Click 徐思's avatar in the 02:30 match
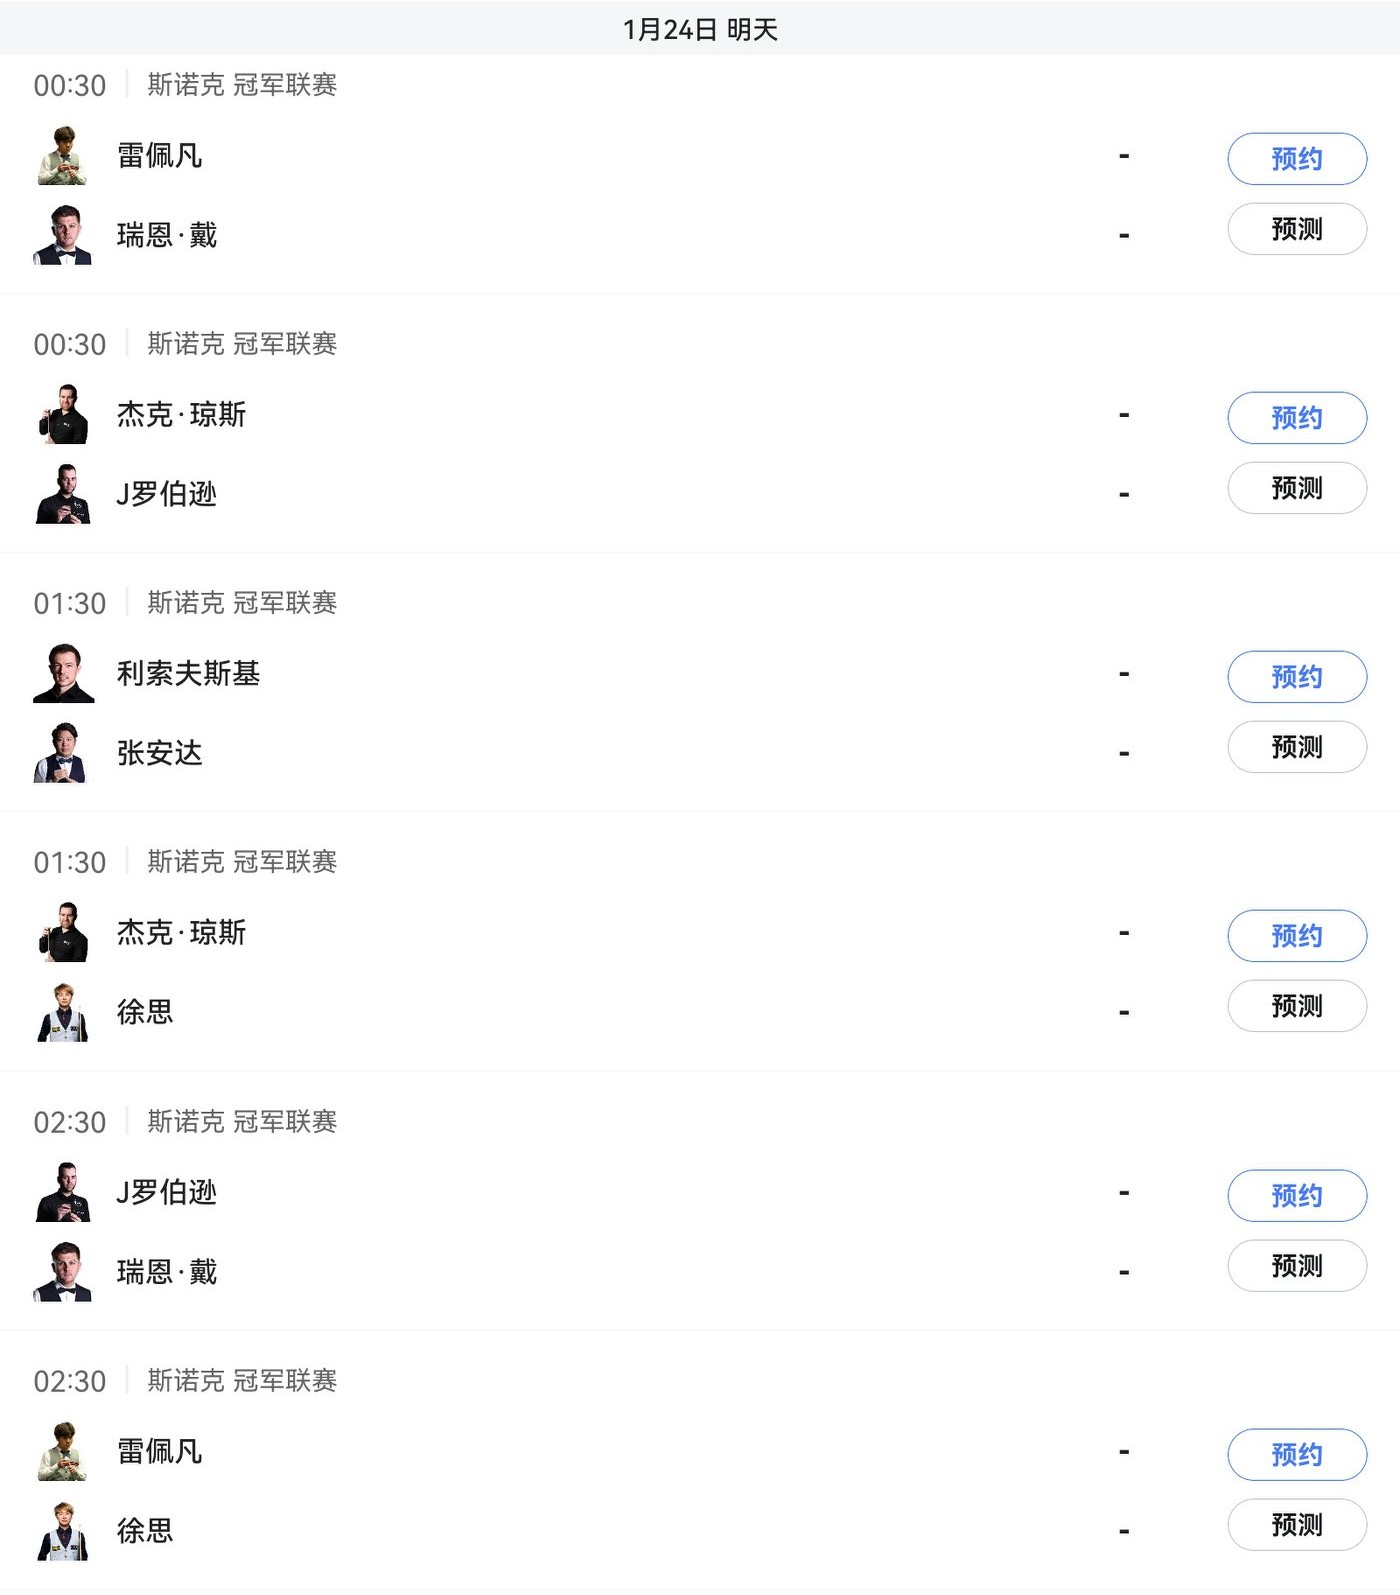 pos(63,1531)
